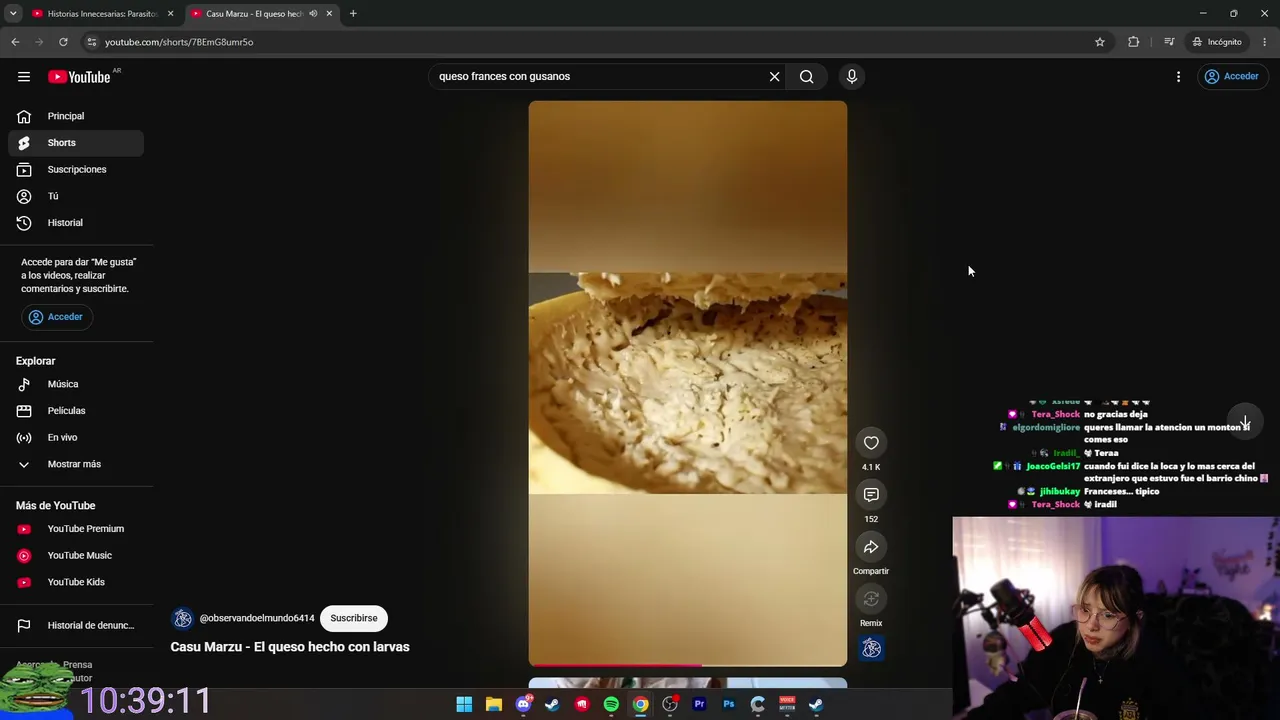This screenshot has height=720, width=1280.
Task: Click the address bar URL
Action: [179, 42]
